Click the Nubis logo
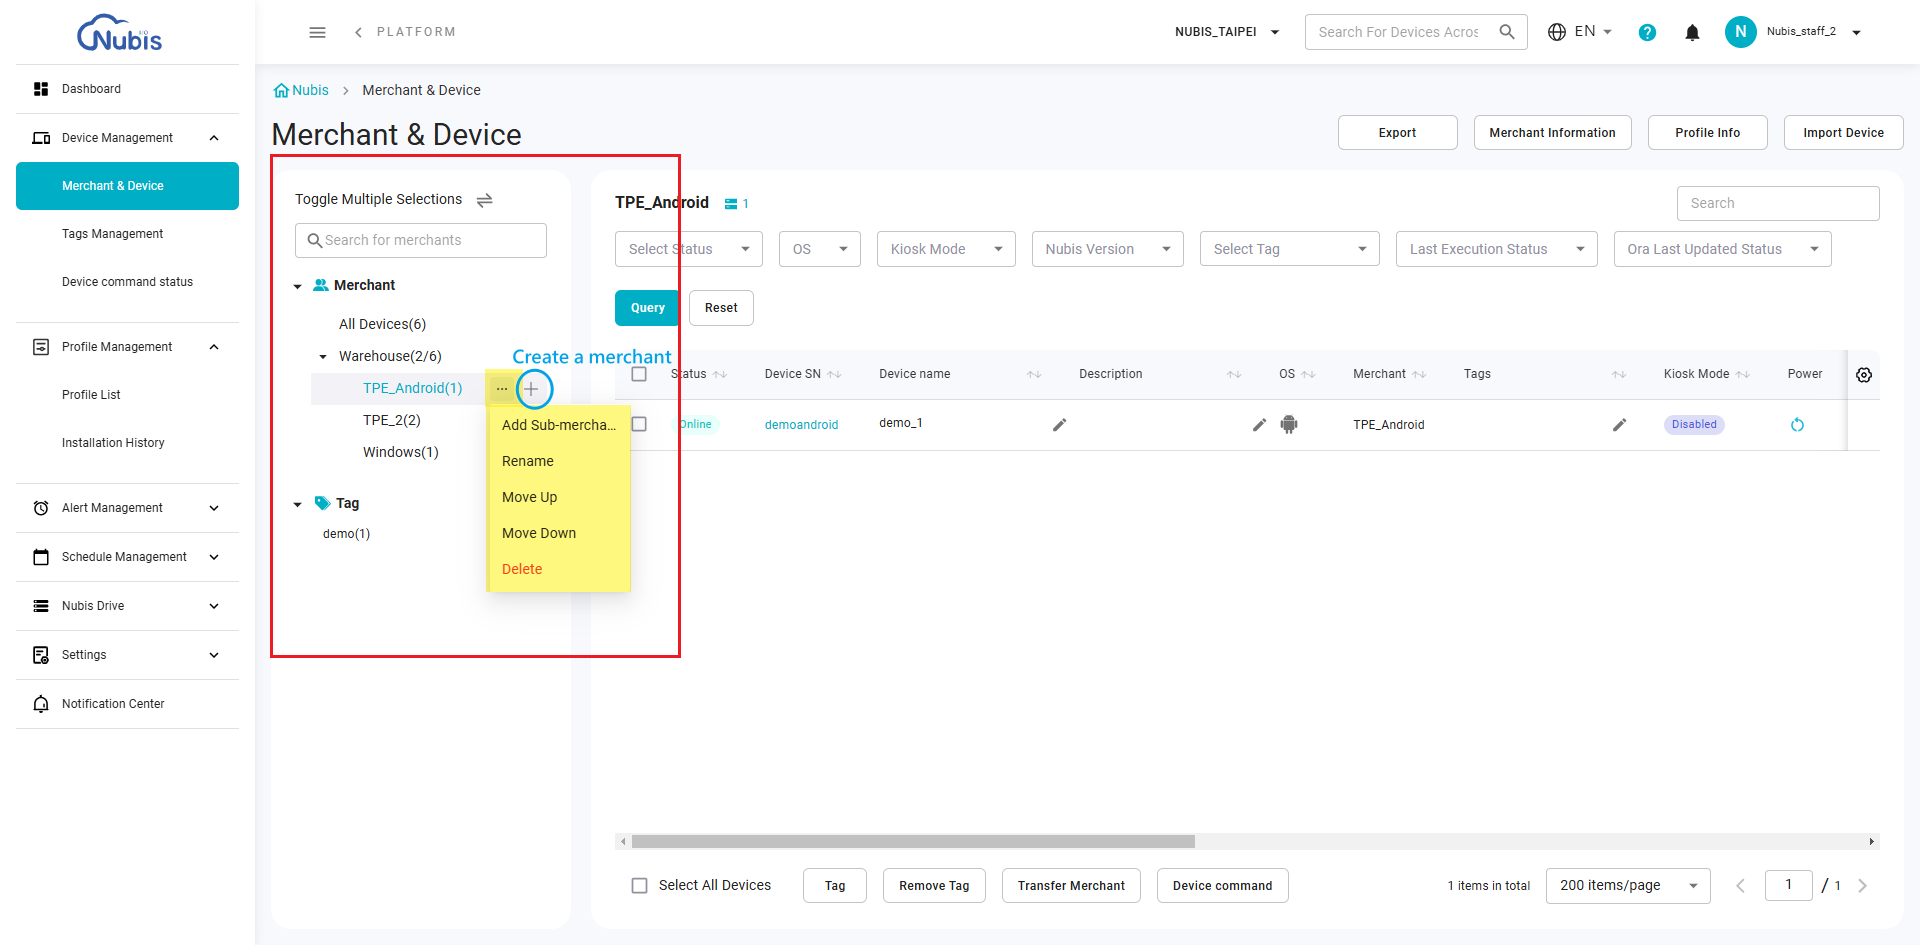The width and height of the screenshot is (1920, 945). tap(120, 33)
